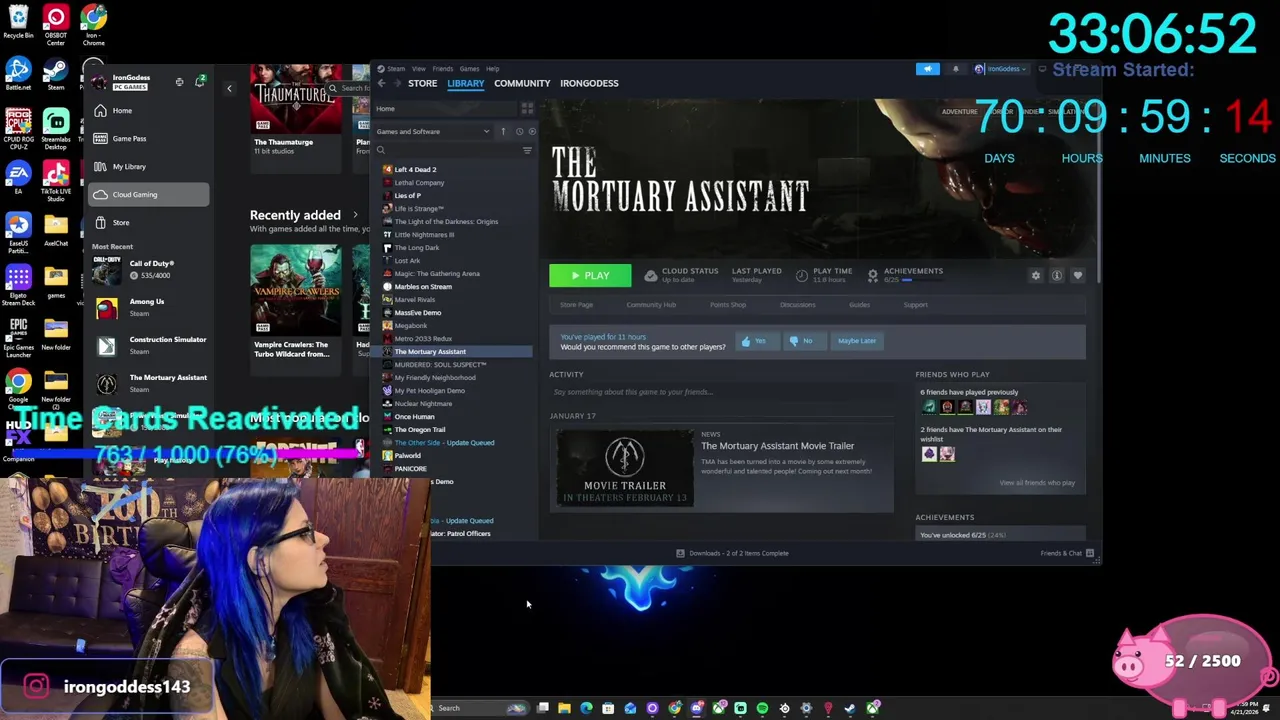This screenshot has width=1280, height=720.
Task: Open Elgato Stream Deck shortcut
Action: pyautogui.click(x=18, y=286)
